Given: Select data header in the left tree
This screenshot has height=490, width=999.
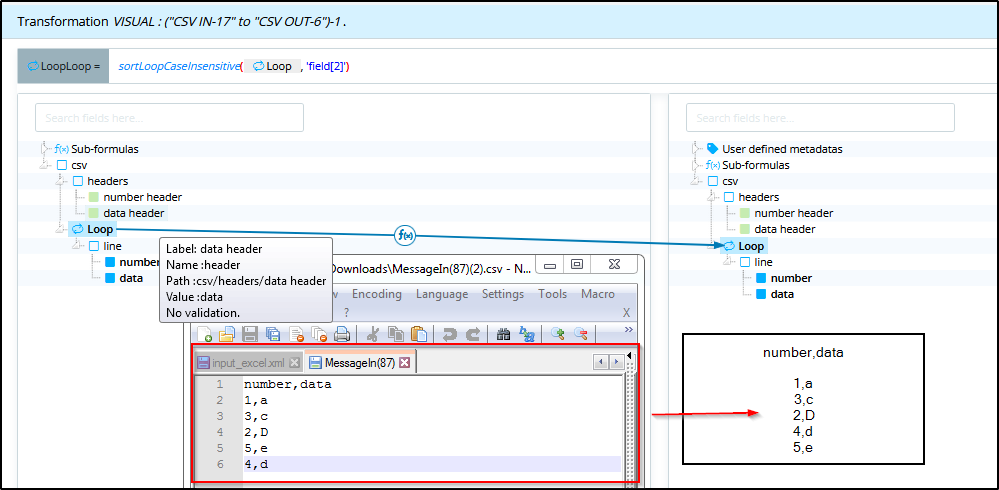Looking at the screenshot, I should coord(133,213).
